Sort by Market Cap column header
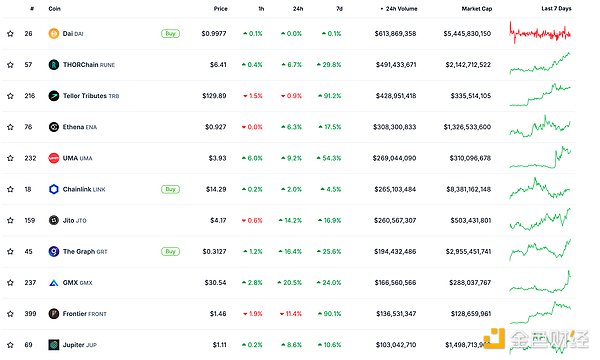The height and width of the screenshot is (360, 600). tap(477, 8)
